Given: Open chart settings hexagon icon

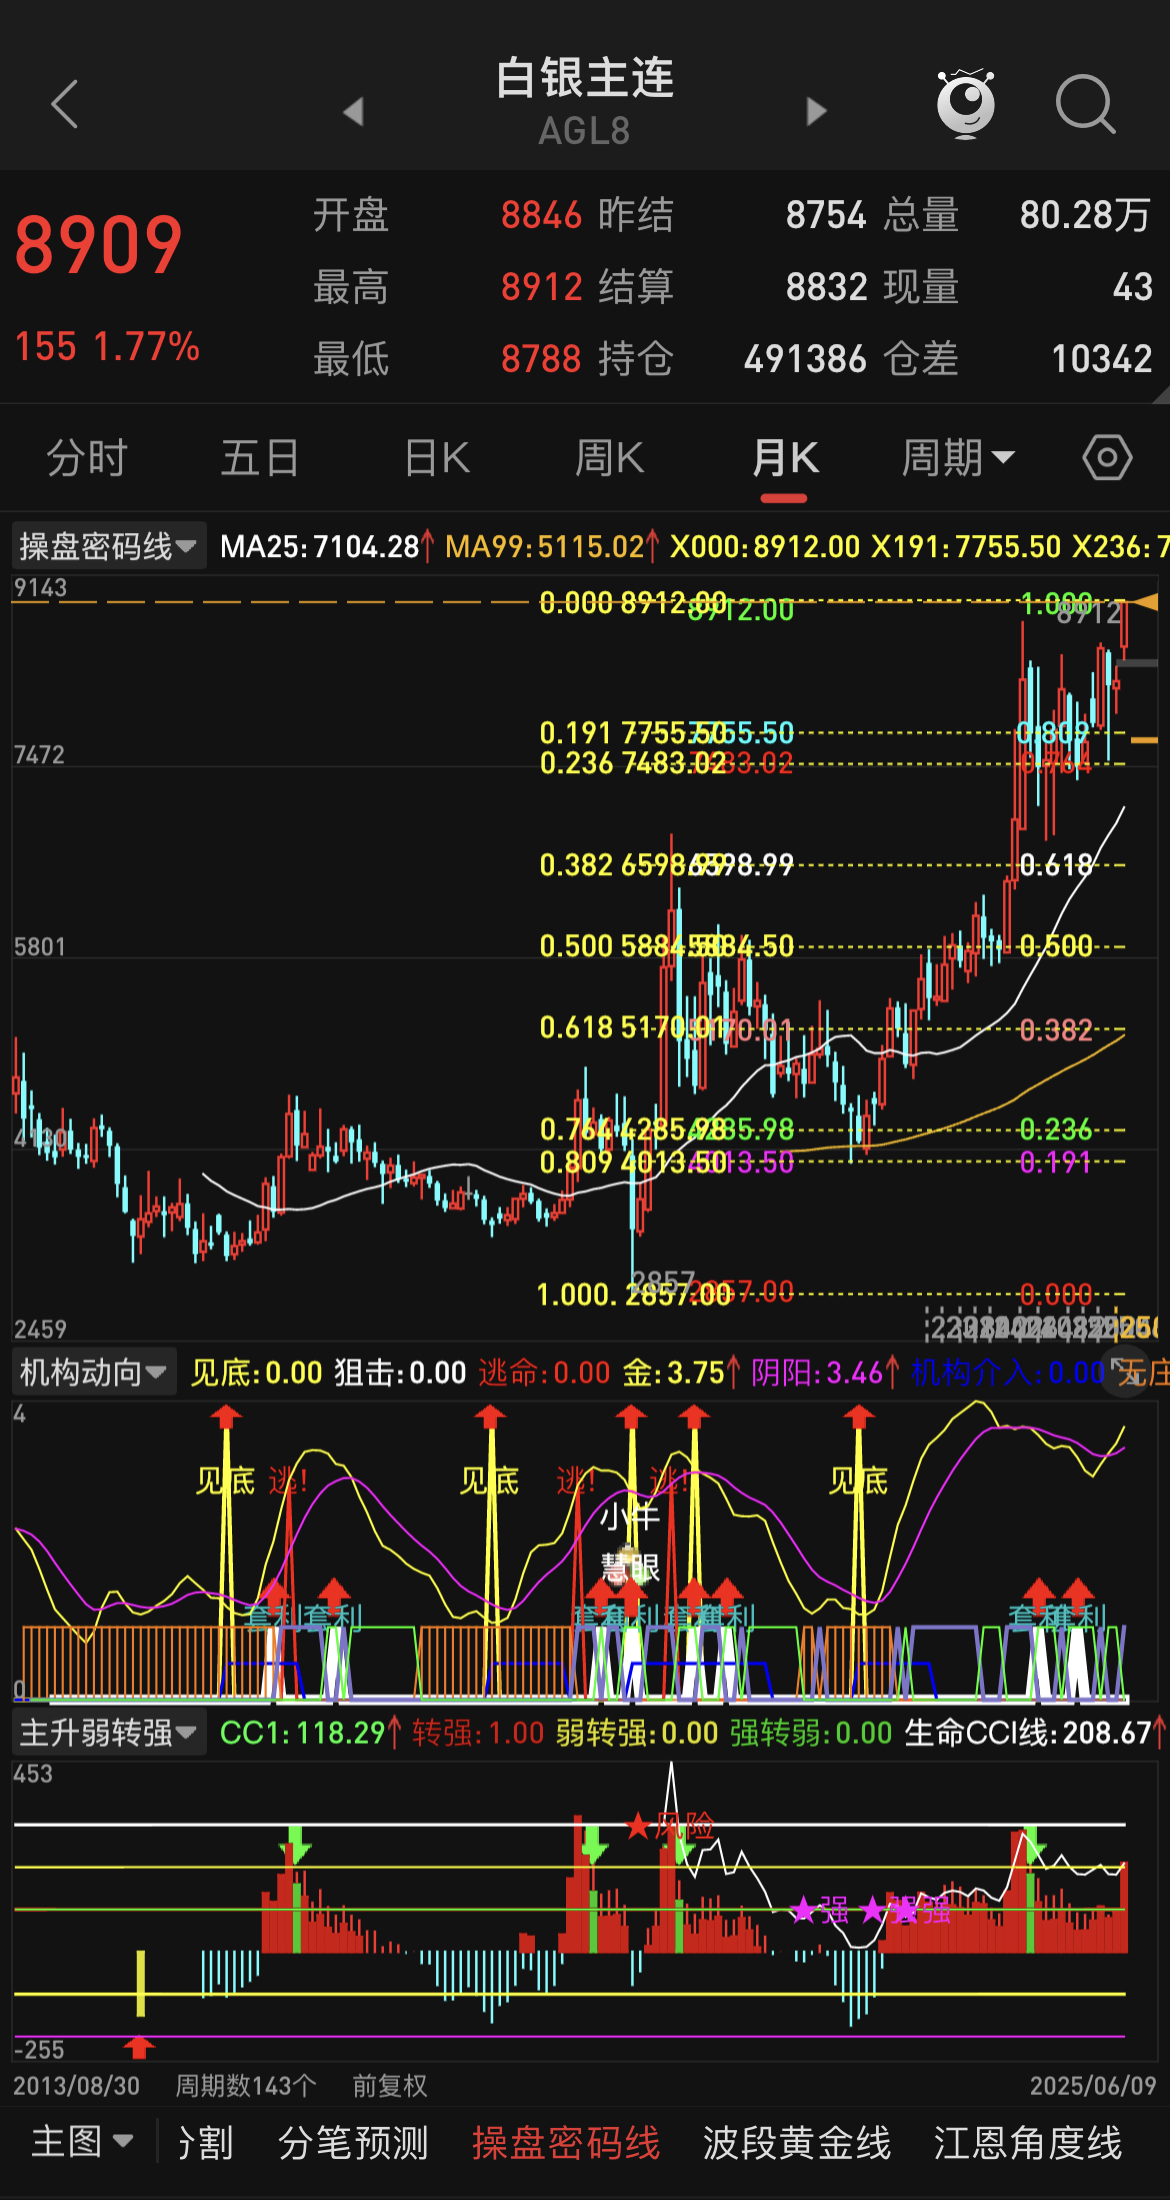Looking at the screenshot, I should tap(1107, 459).
